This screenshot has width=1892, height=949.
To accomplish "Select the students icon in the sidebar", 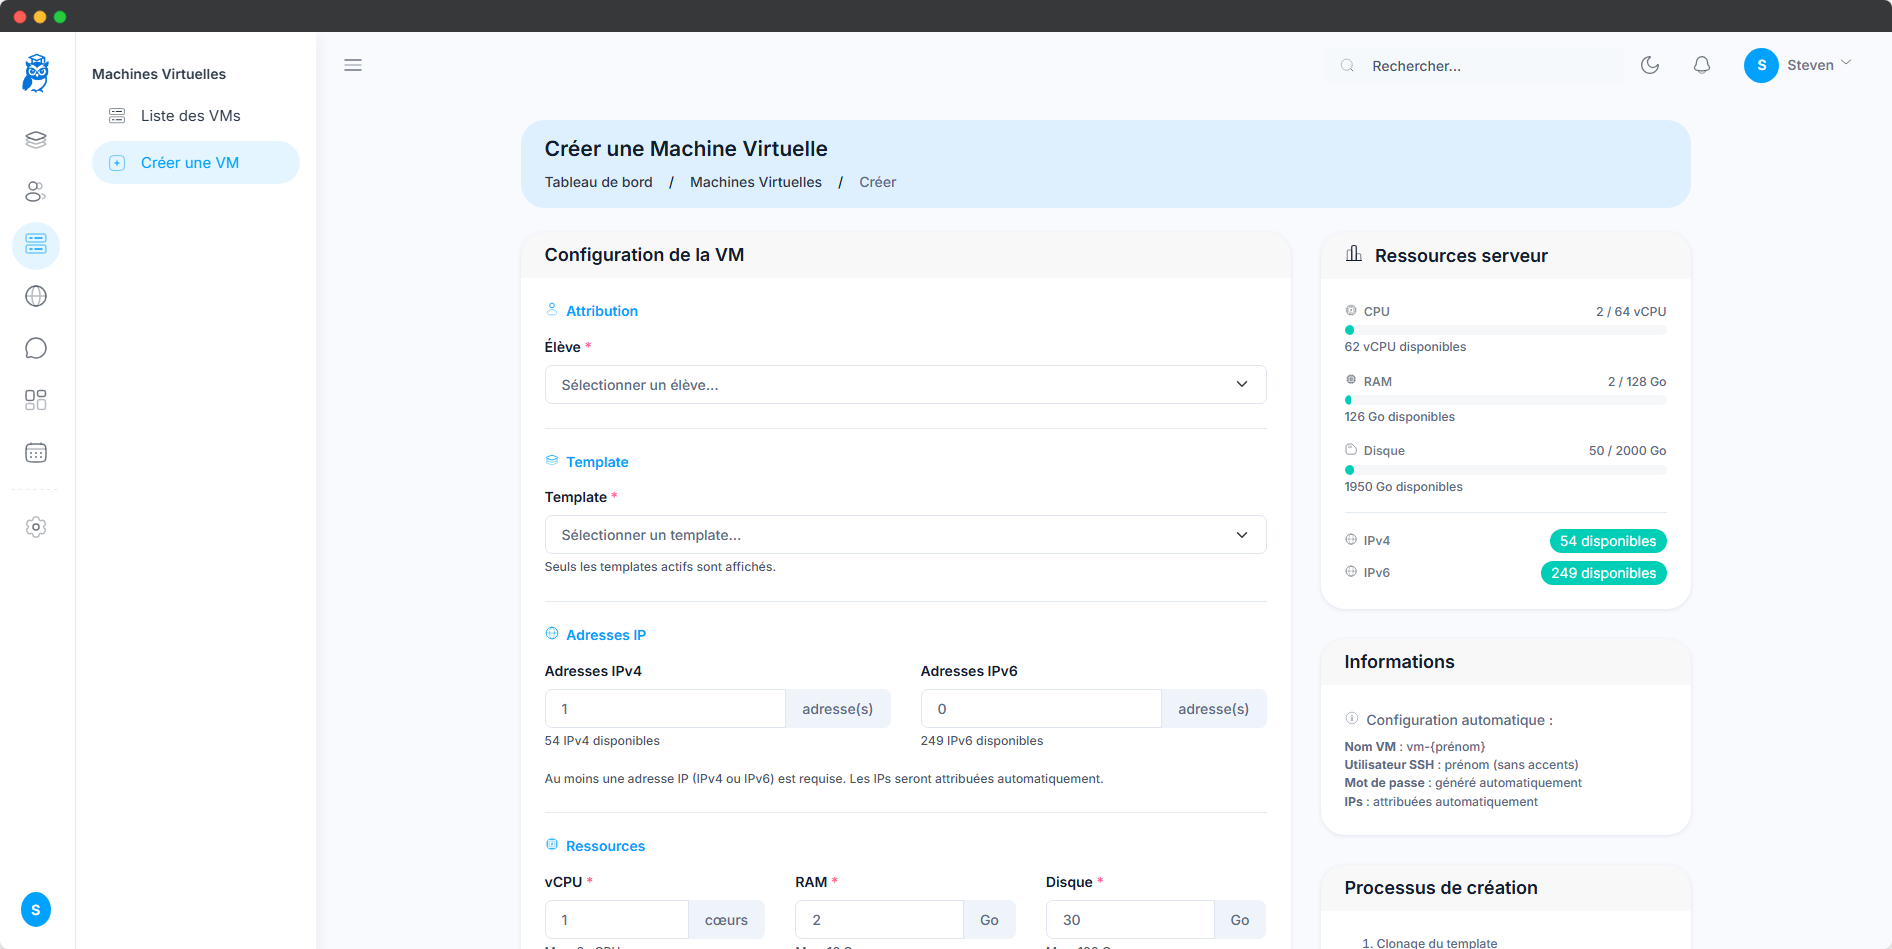I will click(36, 192).
